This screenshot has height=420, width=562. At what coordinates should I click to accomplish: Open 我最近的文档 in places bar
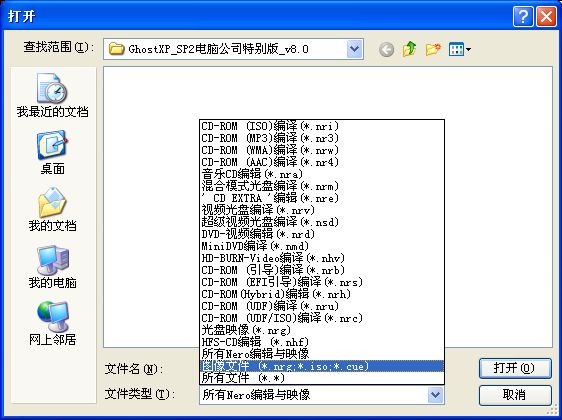(x=52, y=95)
